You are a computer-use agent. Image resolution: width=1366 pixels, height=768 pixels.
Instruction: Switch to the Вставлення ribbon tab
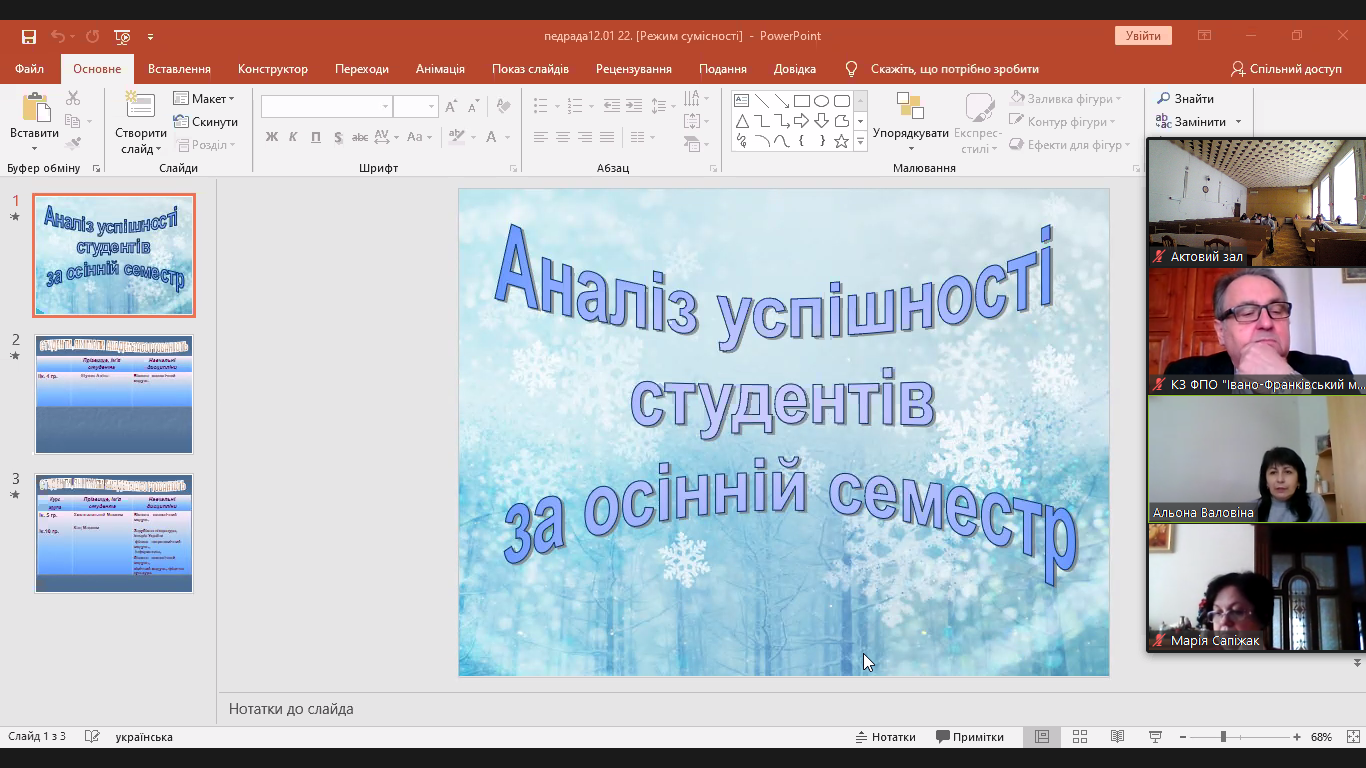coord(179,69)
